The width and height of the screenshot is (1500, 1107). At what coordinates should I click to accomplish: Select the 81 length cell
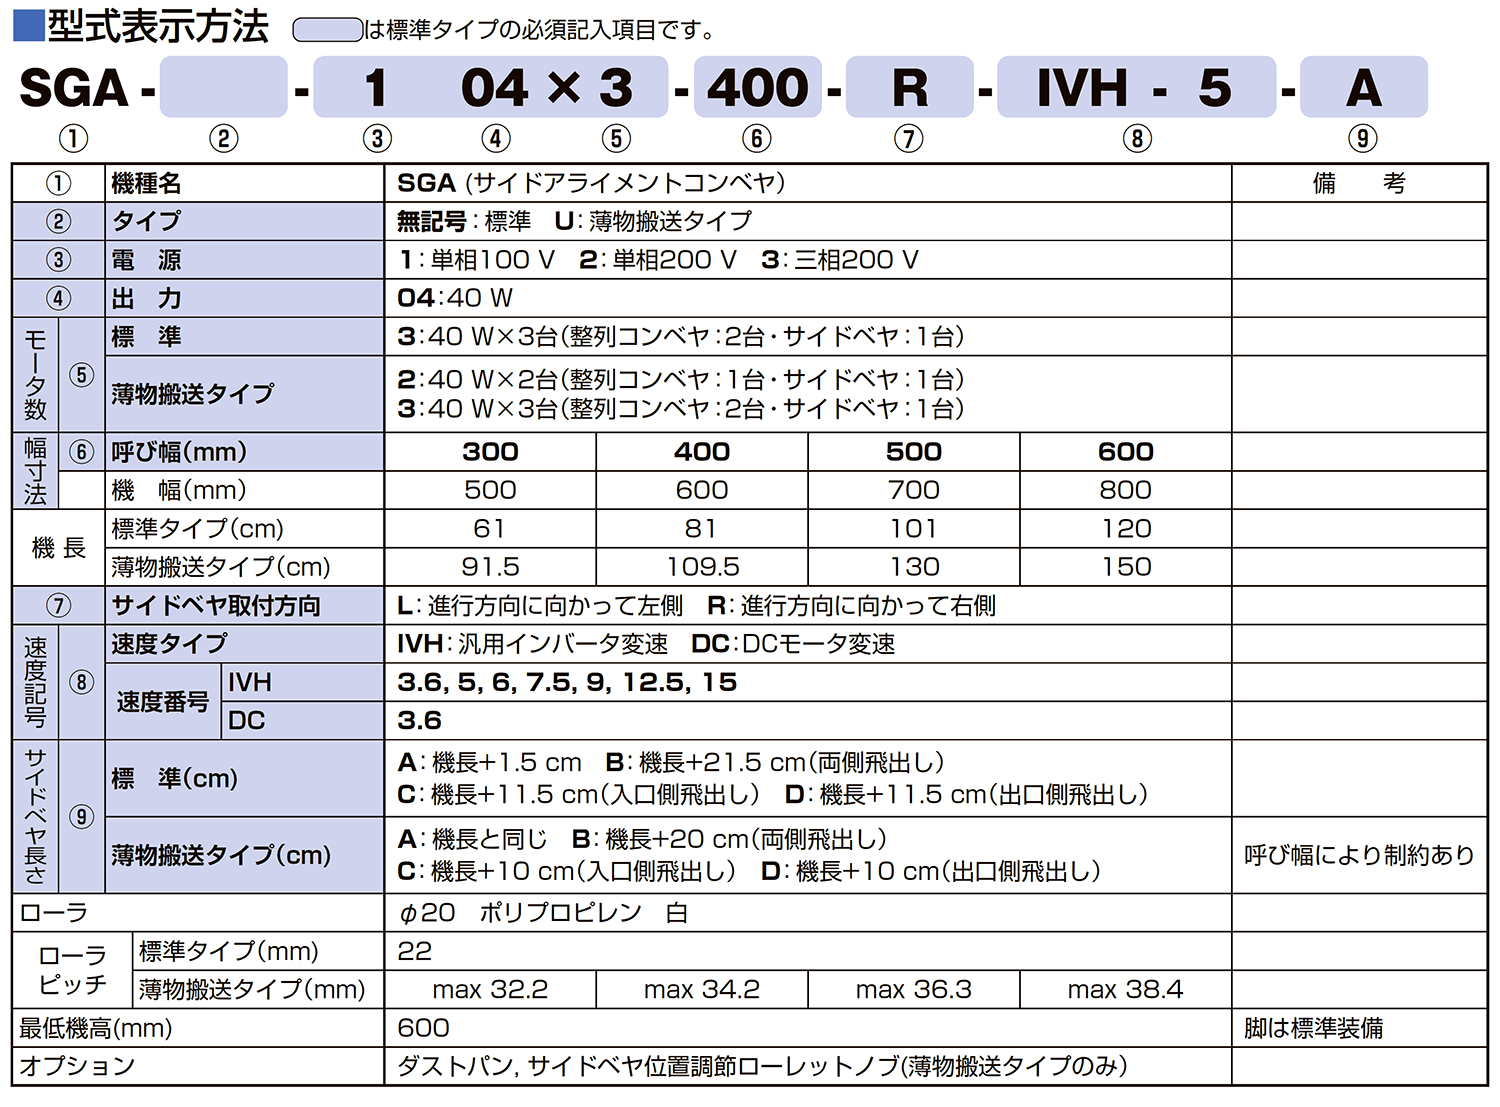[702, 529]
